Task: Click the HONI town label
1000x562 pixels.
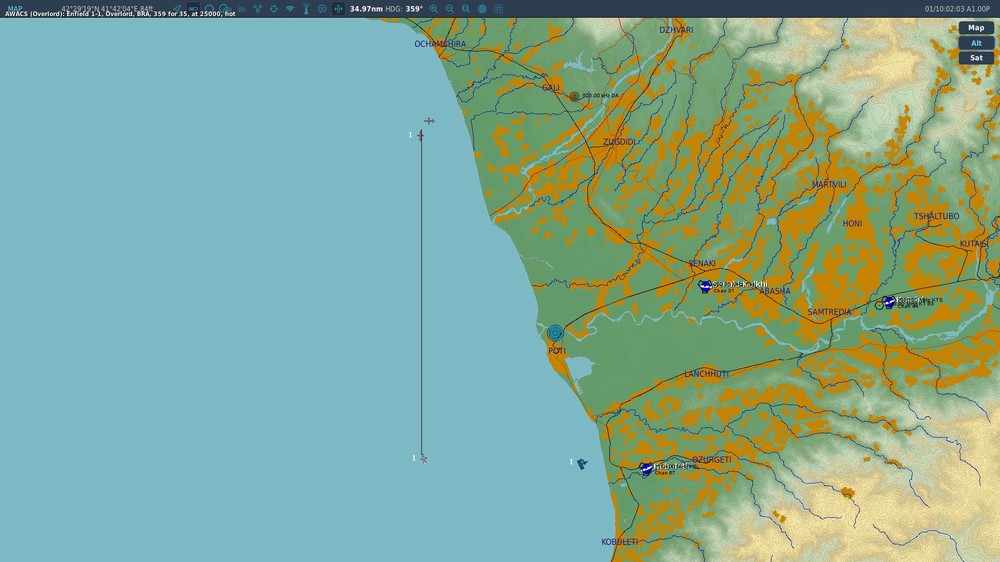Action: click(852, 223)
